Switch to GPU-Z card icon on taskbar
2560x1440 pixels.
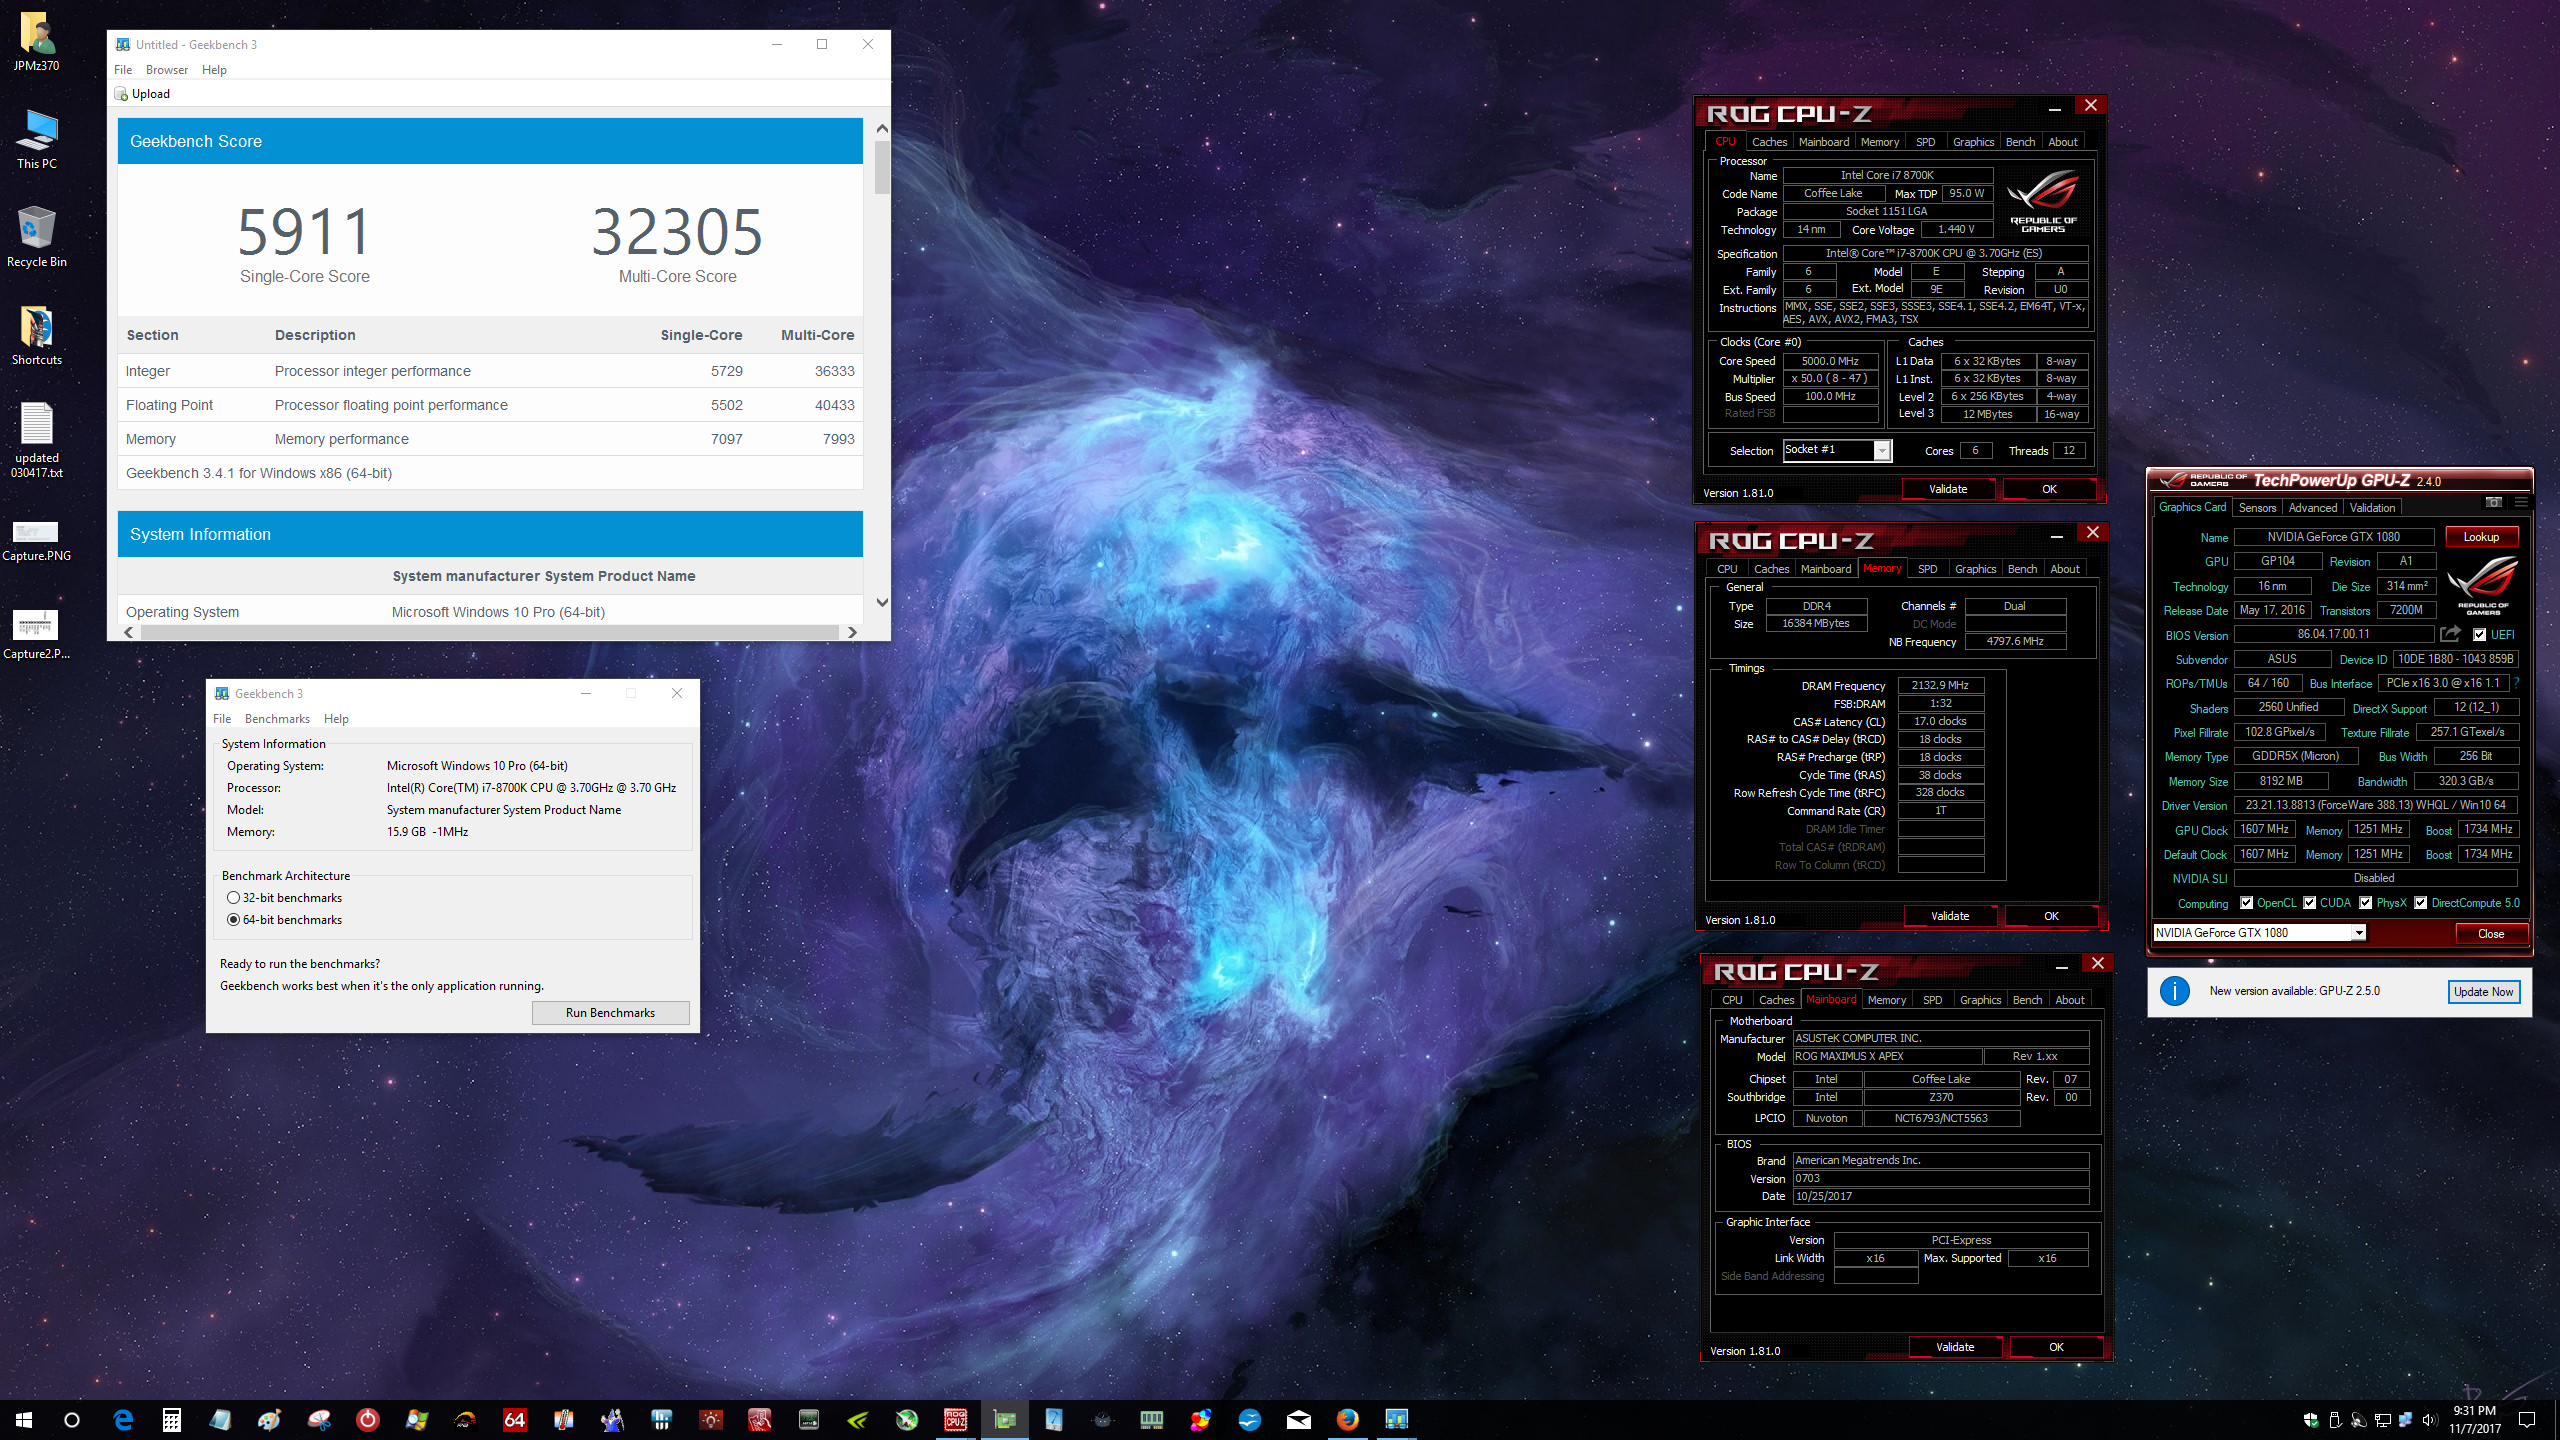pos(1005,1420)
